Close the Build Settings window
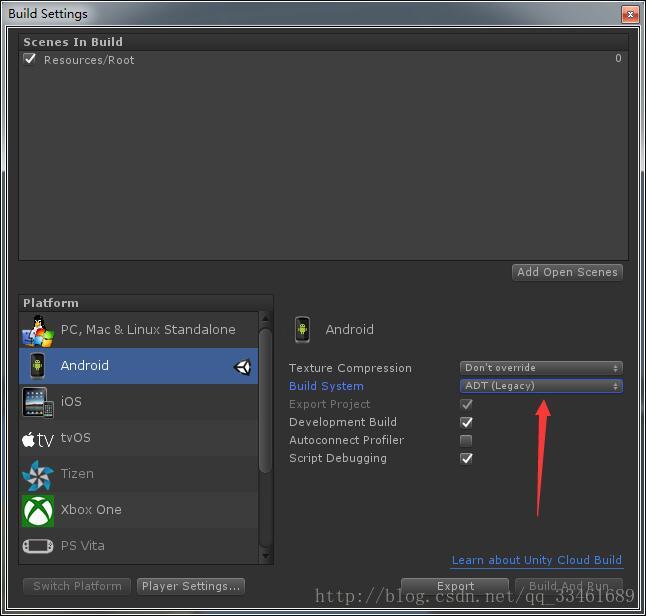The width and height of the screenshot is (646, 616). point(630,14)
